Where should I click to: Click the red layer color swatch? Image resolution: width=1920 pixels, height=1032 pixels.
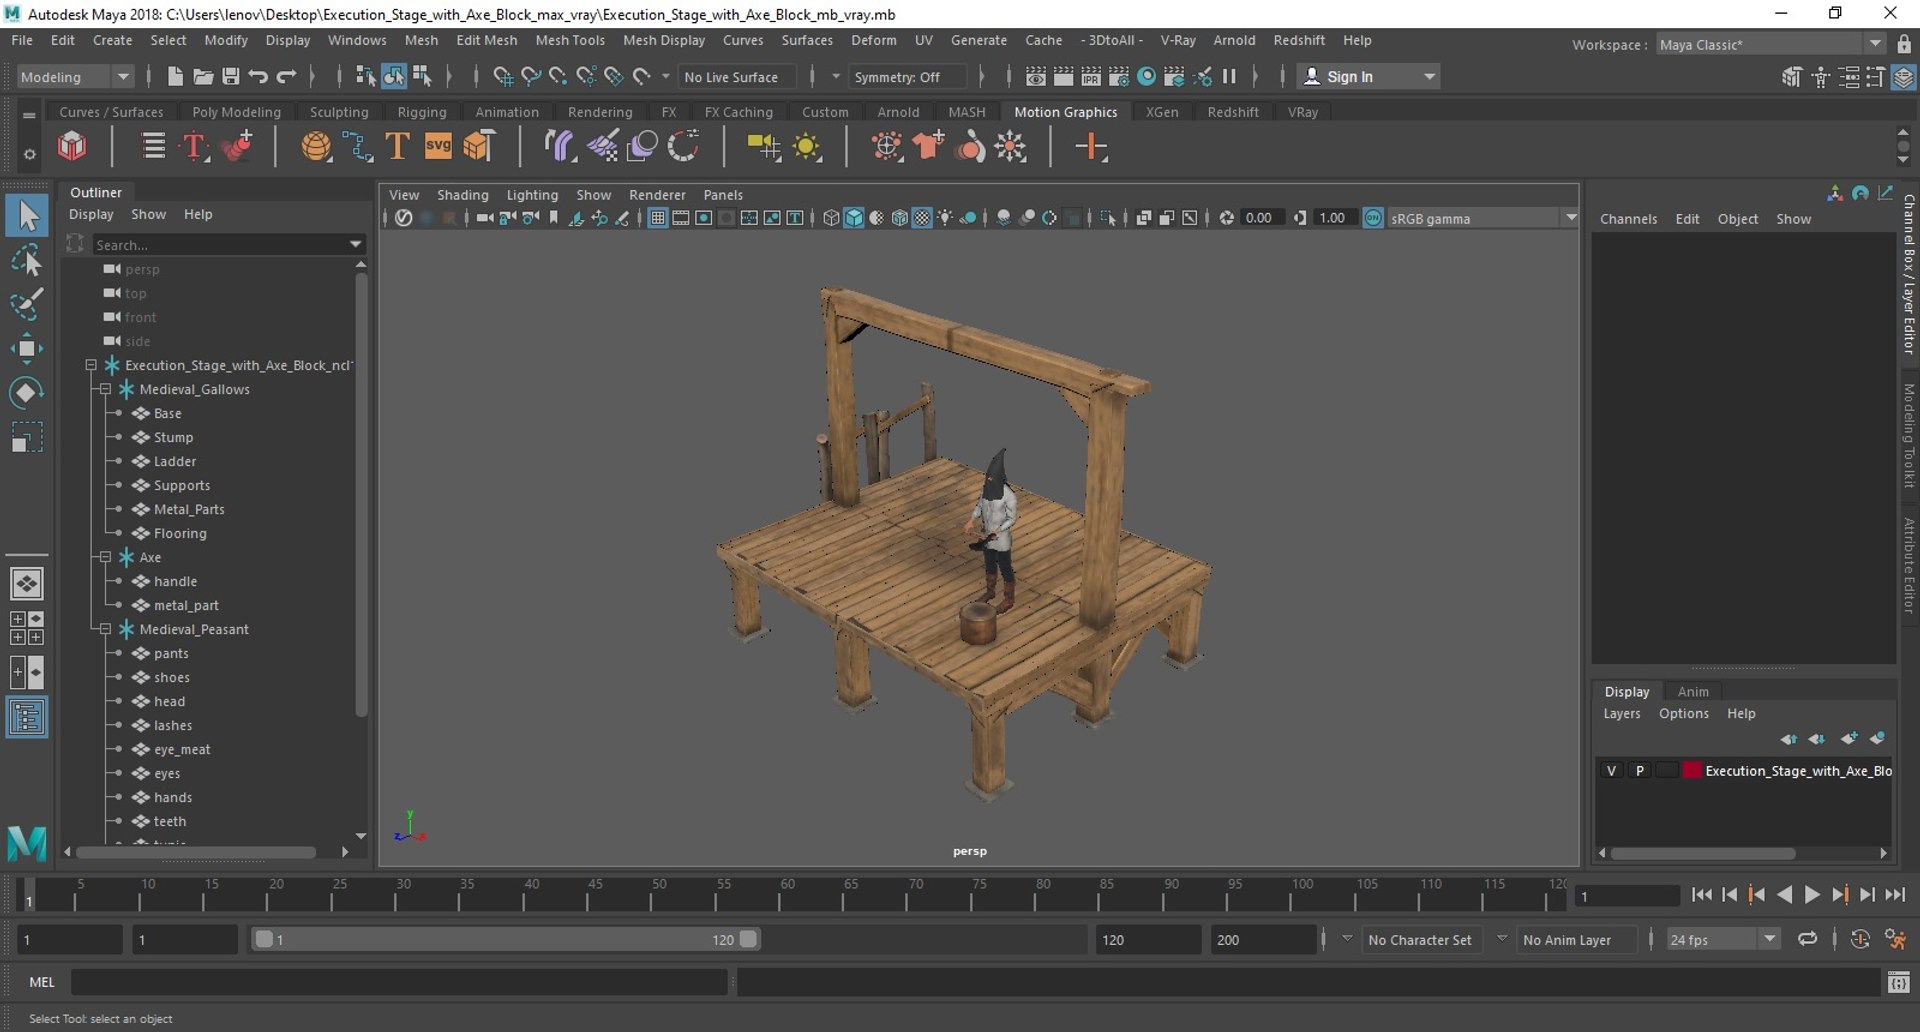1692,770
